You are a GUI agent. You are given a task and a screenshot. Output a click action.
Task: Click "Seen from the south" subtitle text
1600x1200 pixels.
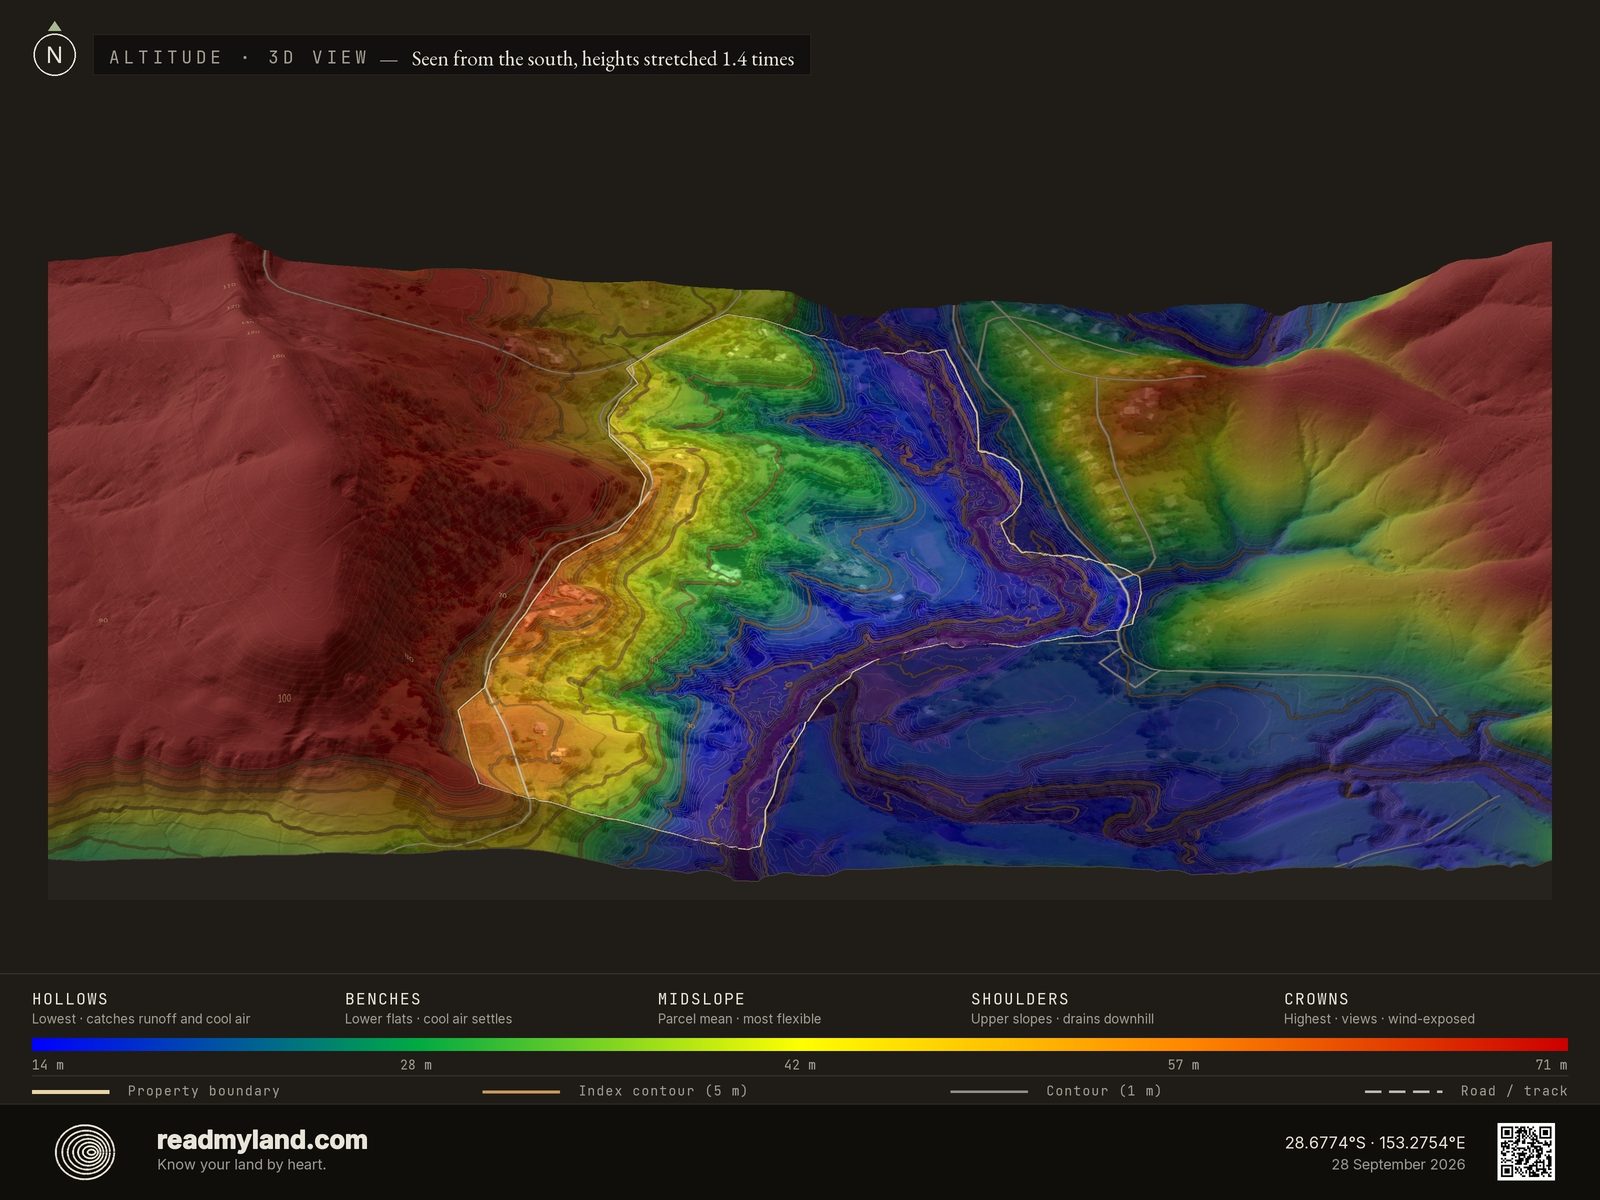click(603, 59)
